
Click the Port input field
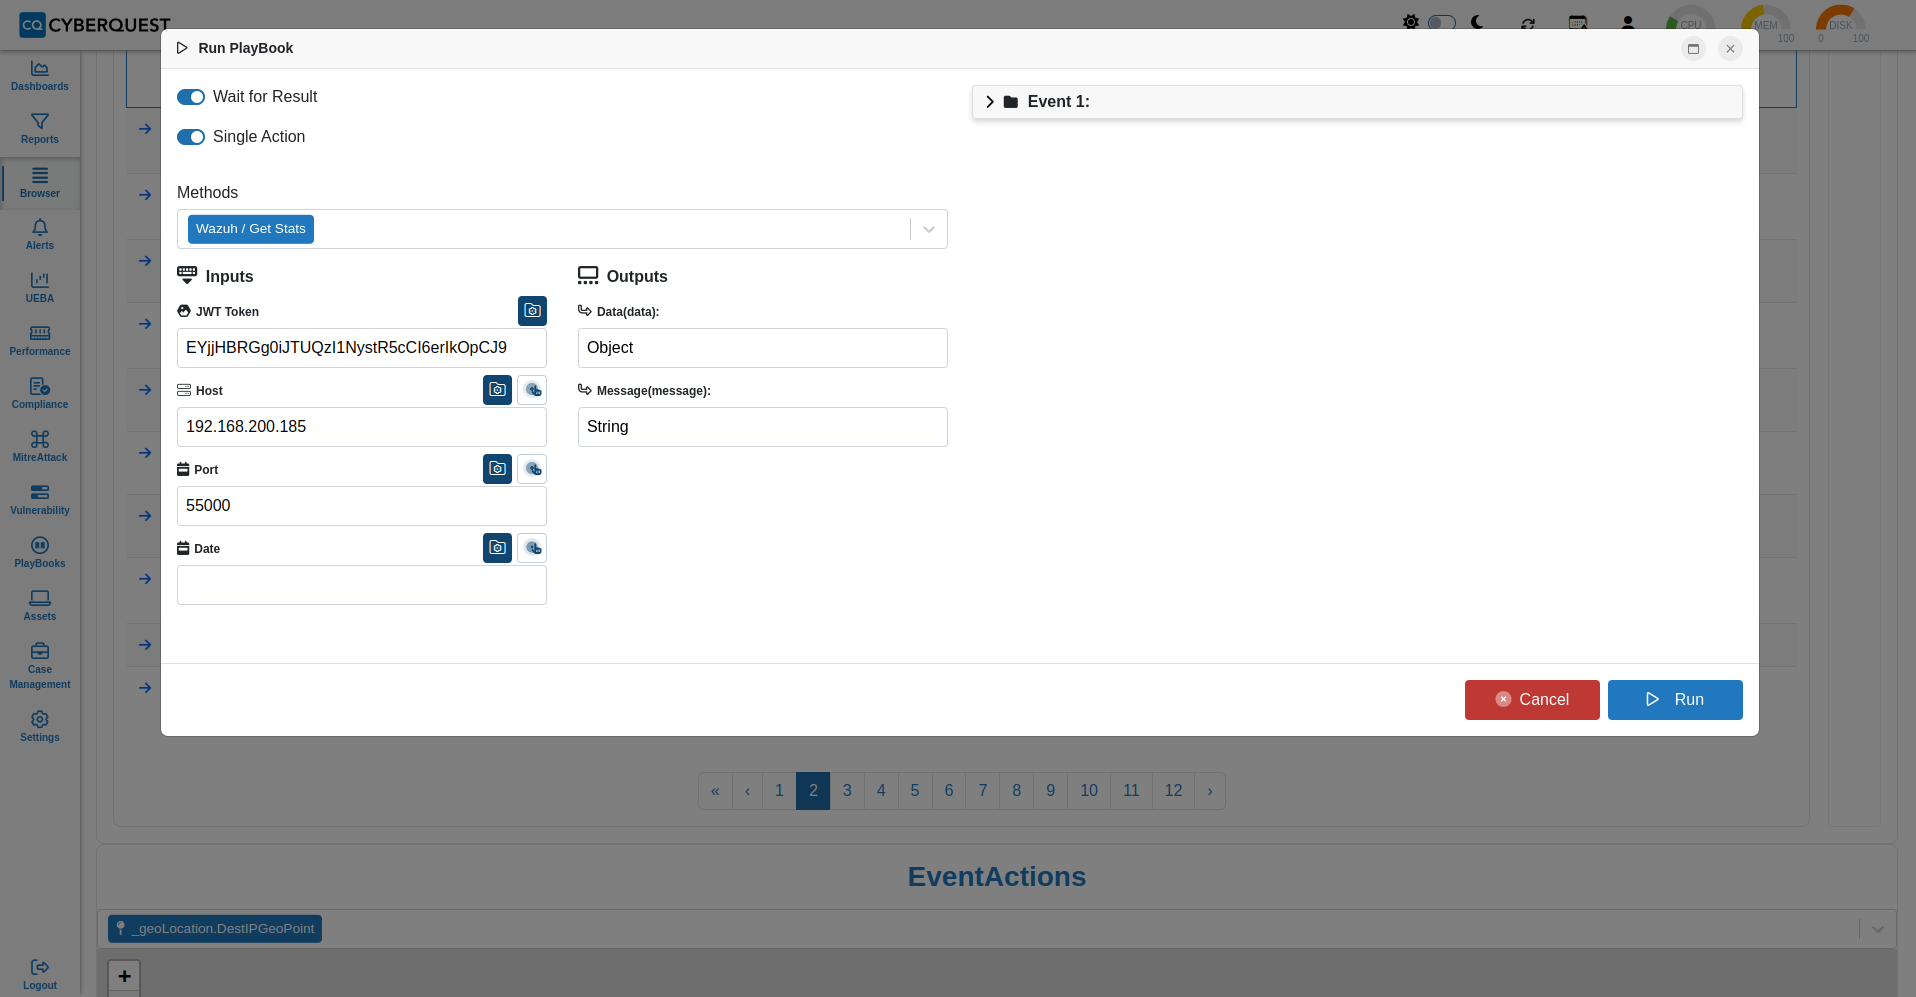coord(362,506)
